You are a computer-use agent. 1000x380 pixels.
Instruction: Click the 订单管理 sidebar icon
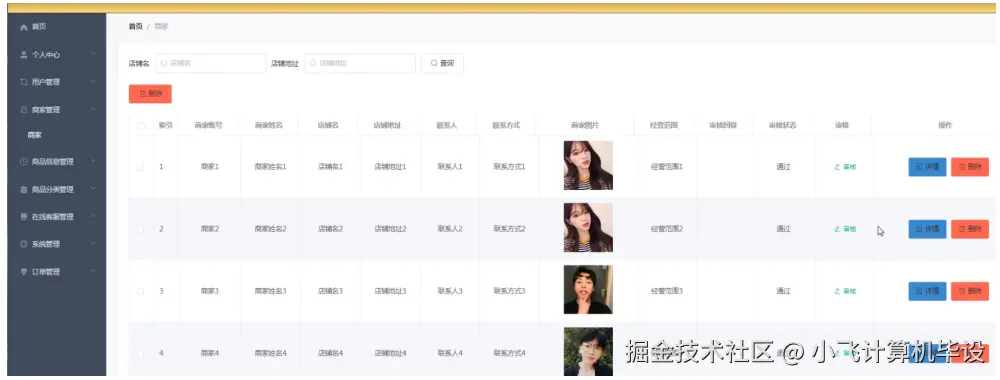pos(24,272)
